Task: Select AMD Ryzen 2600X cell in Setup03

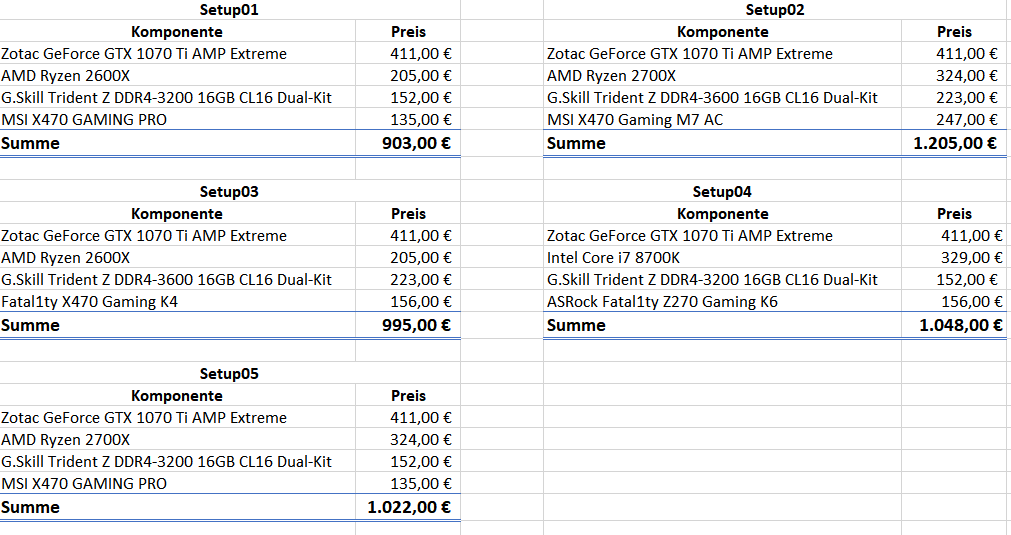Action: (x=177, y=257)
